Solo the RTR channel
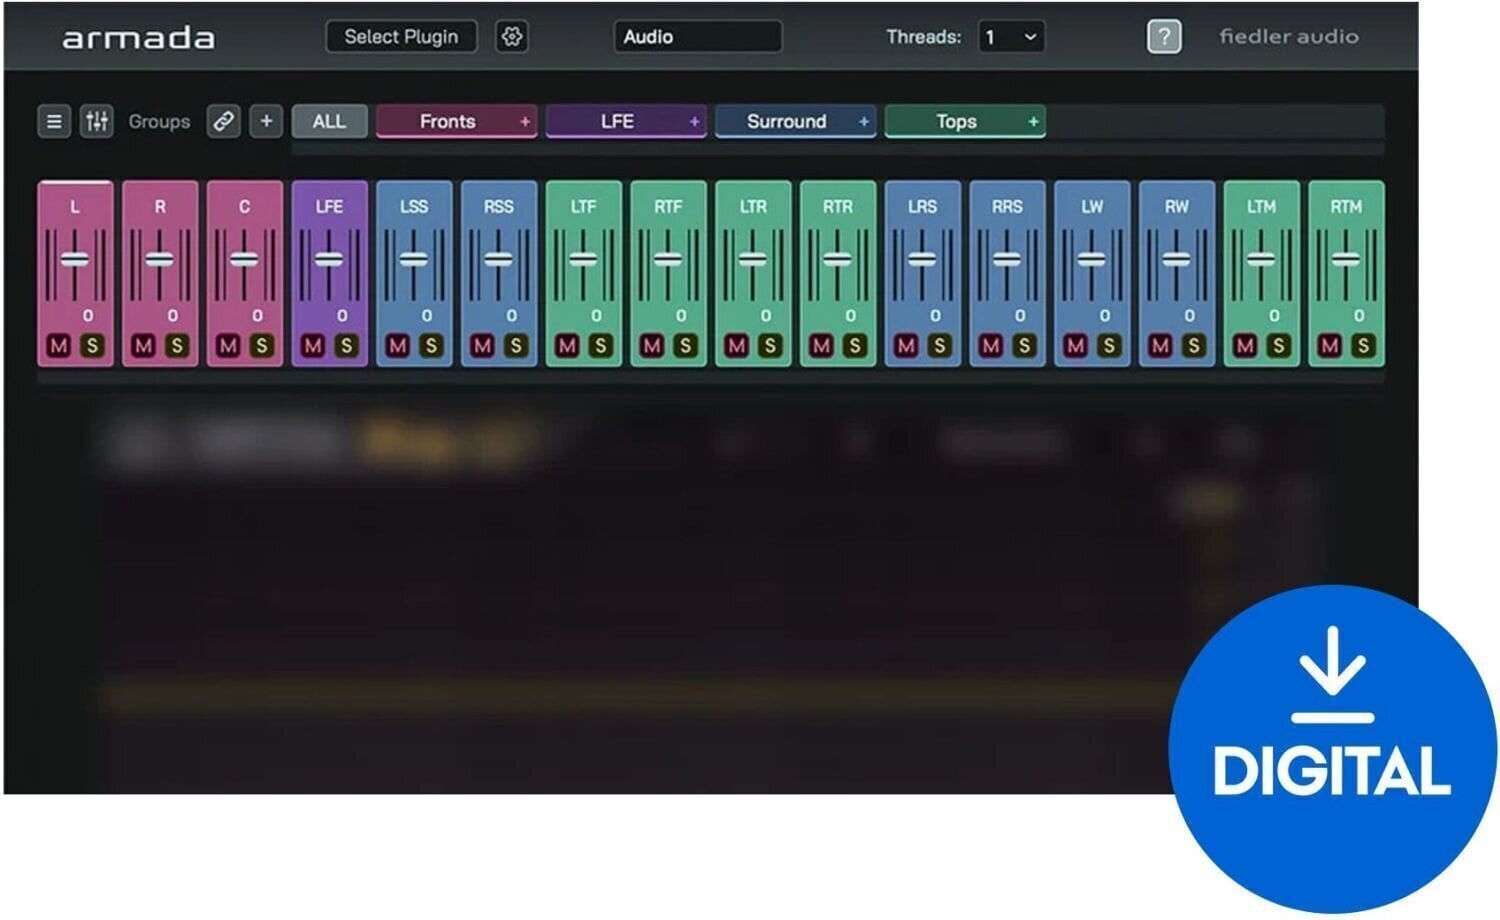Screen dimensions: 1500x920 pyautogui.click(x=855, y=345)
